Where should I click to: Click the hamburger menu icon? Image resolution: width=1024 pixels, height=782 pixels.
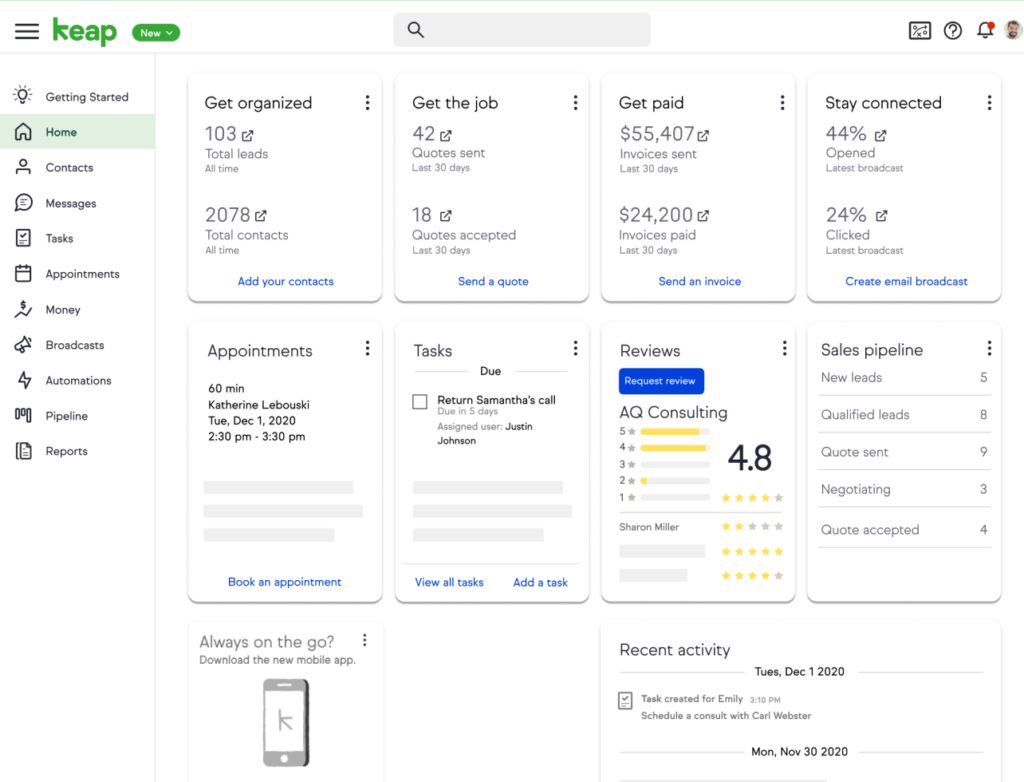point(26,30)
